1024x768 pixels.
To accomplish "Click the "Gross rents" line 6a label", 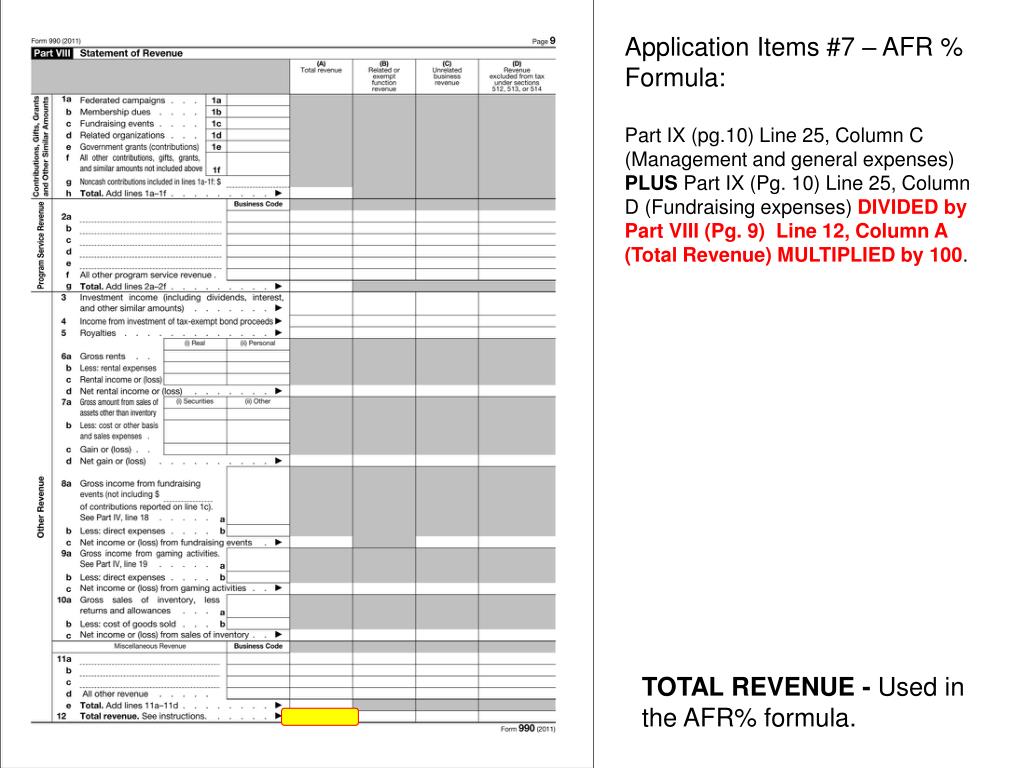I will coord(103,357).
